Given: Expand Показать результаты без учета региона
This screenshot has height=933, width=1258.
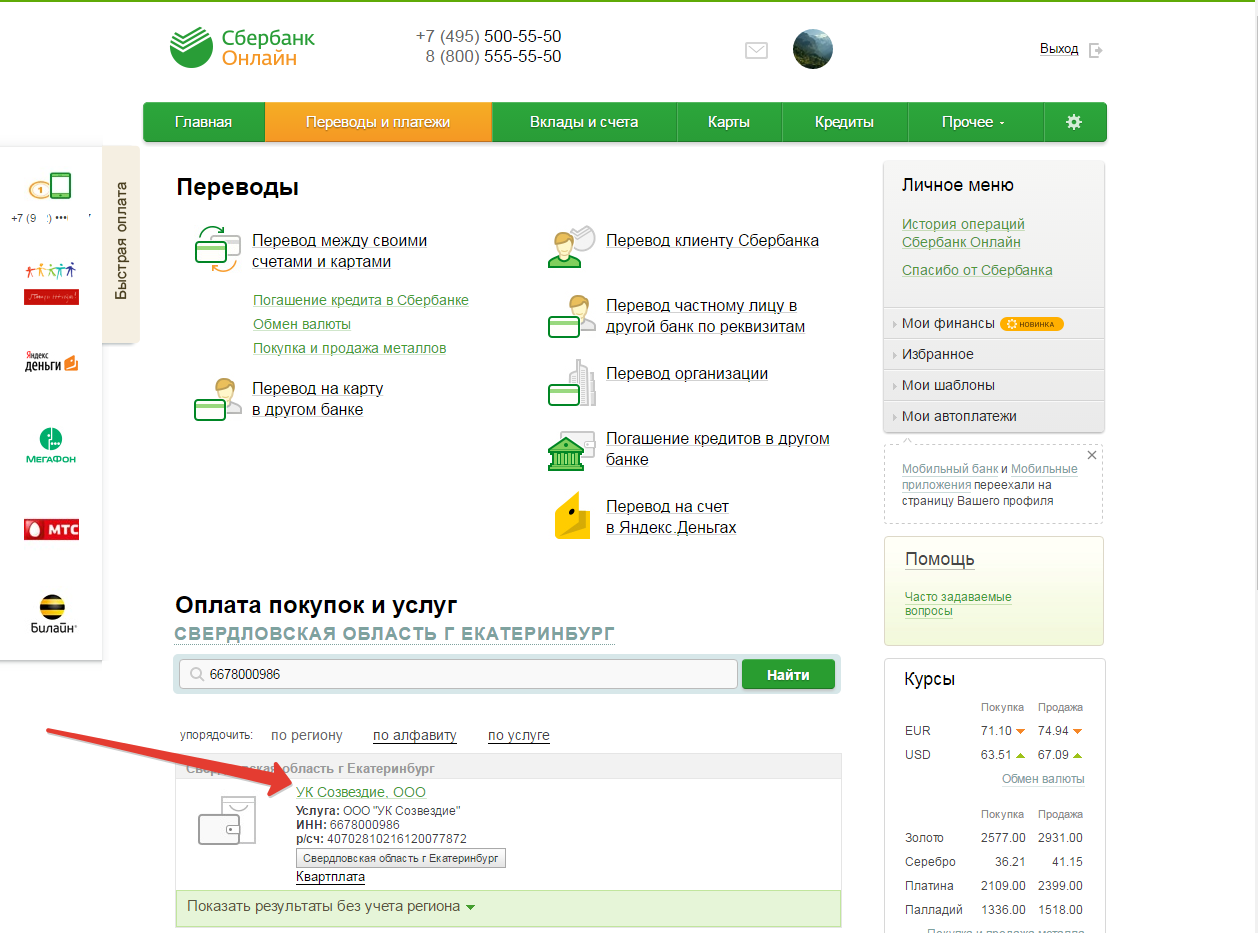Looking at the screenshot, I should tap(331, 906).
